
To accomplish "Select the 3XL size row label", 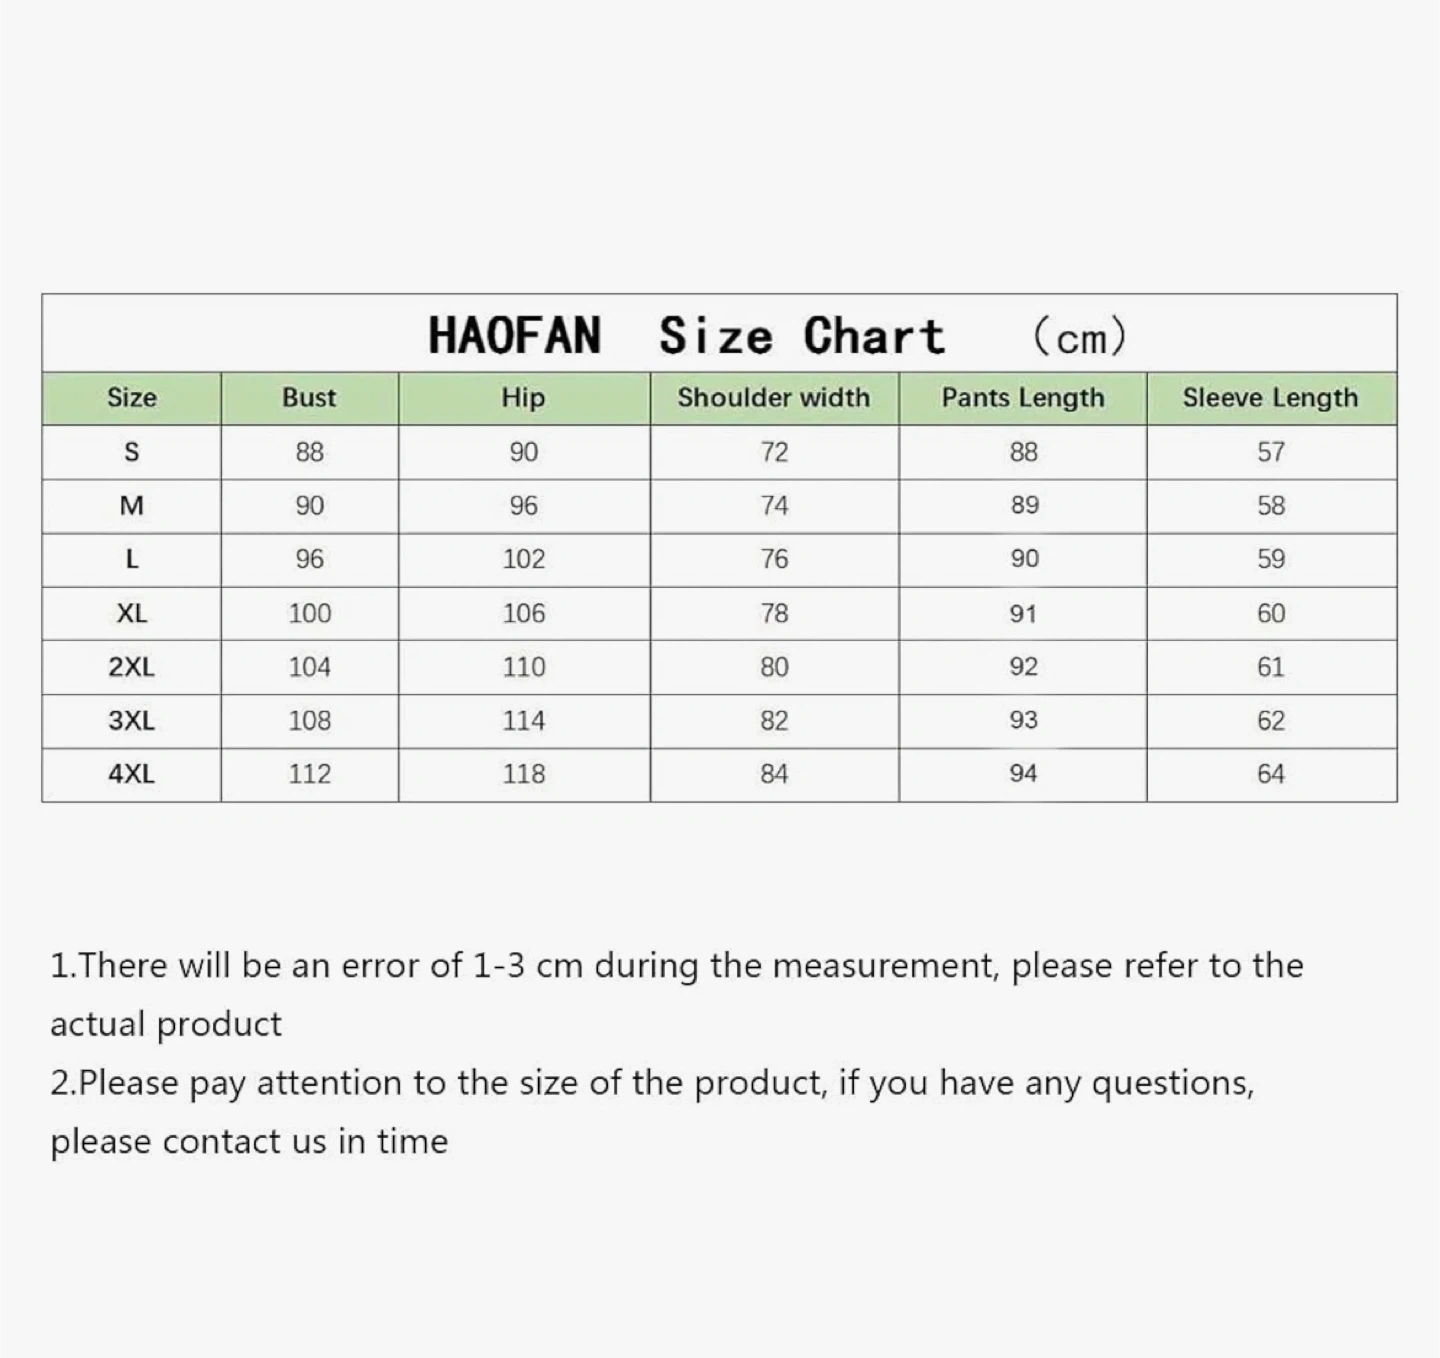I will point(132,720).
